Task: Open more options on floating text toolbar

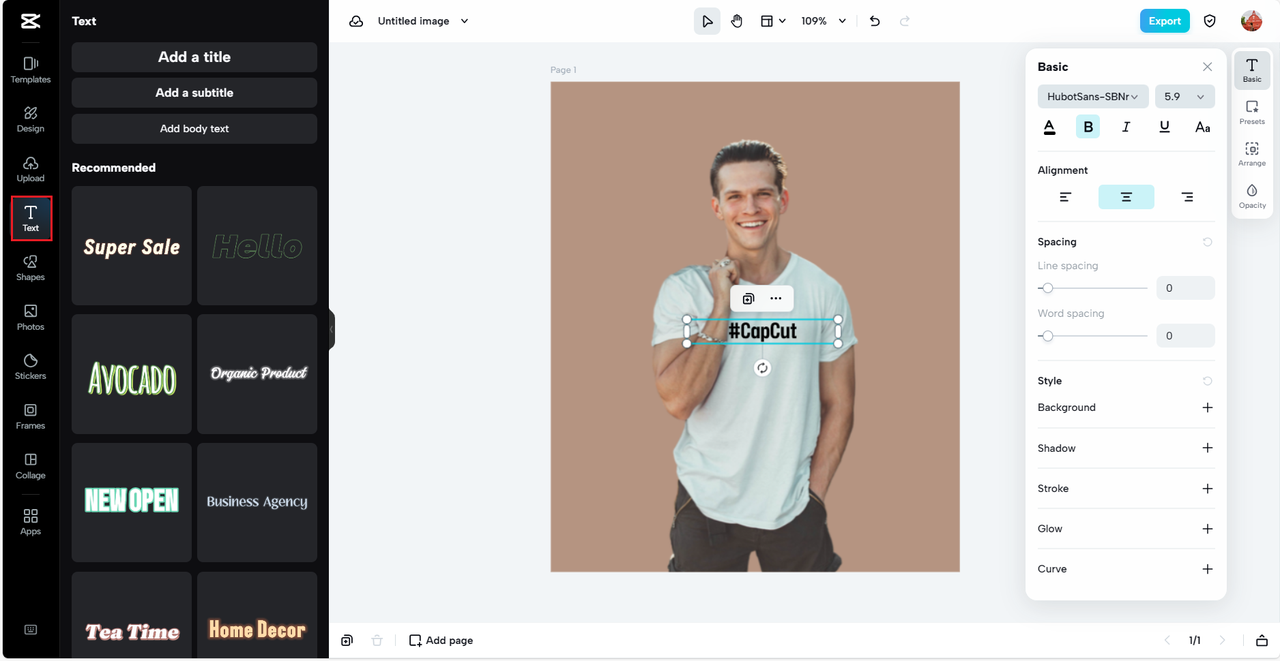Action: click(776, 298)
